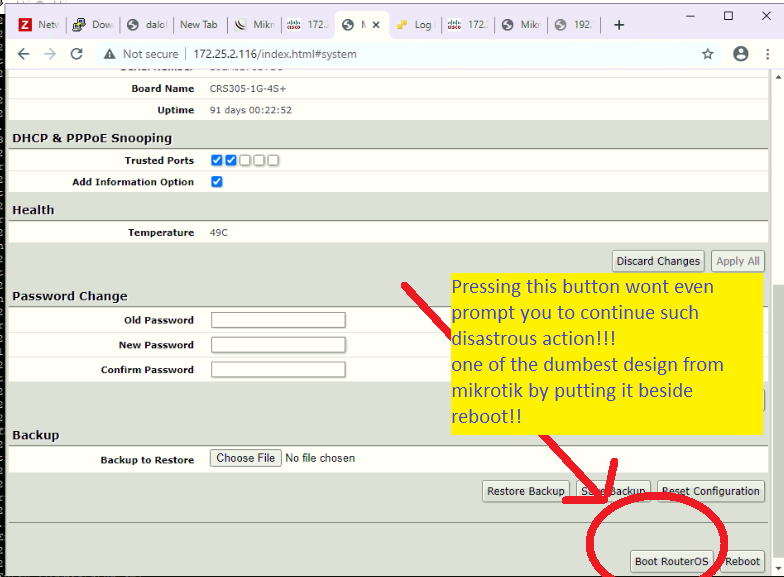Click the address bar URL
Screen dimensions: 784x577
pyautogui.click(x=274, y=54)
